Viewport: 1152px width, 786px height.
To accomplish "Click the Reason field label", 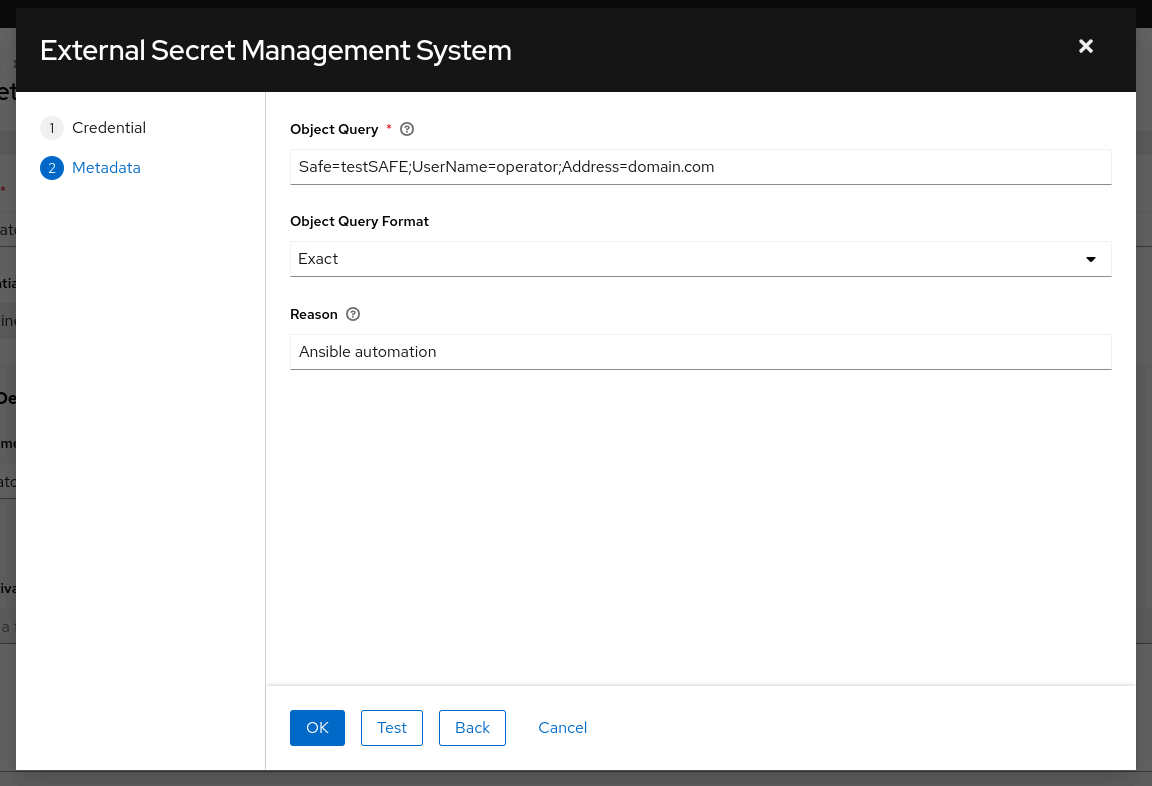I will [x=314, y=314].
